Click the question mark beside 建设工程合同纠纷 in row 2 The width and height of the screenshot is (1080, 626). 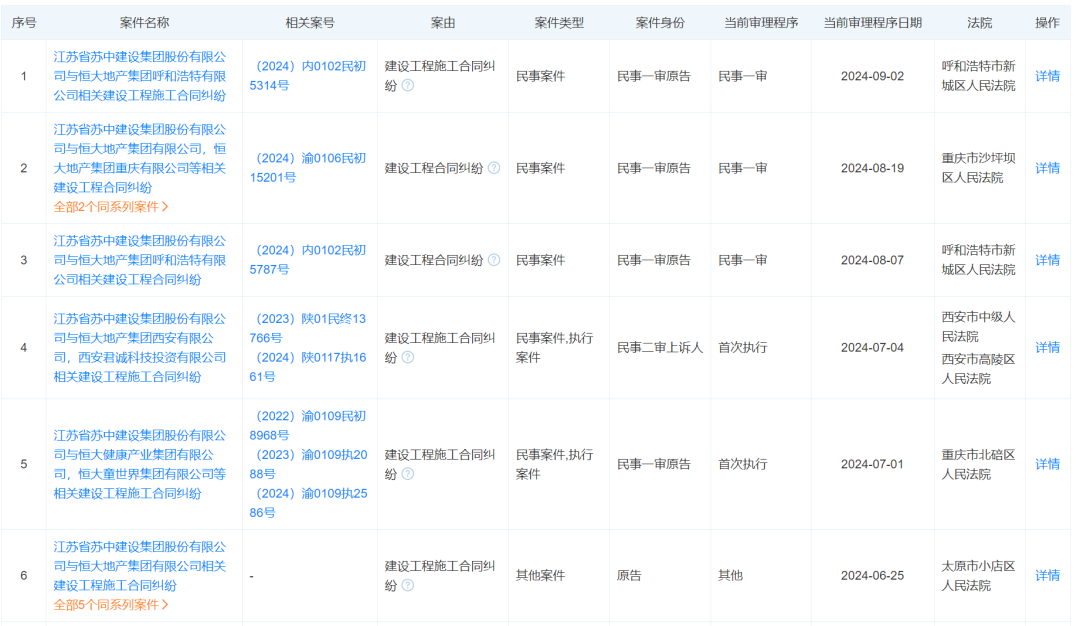tap(494, 168)
